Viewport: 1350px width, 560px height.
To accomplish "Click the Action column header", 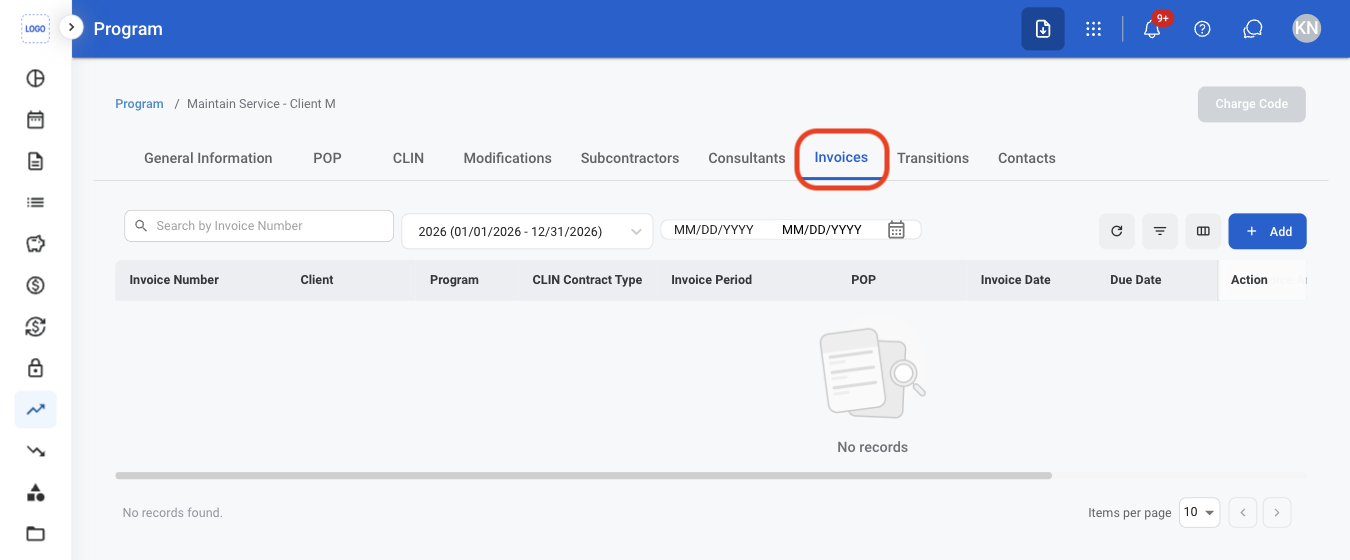I will click(x=1249, y=280).
